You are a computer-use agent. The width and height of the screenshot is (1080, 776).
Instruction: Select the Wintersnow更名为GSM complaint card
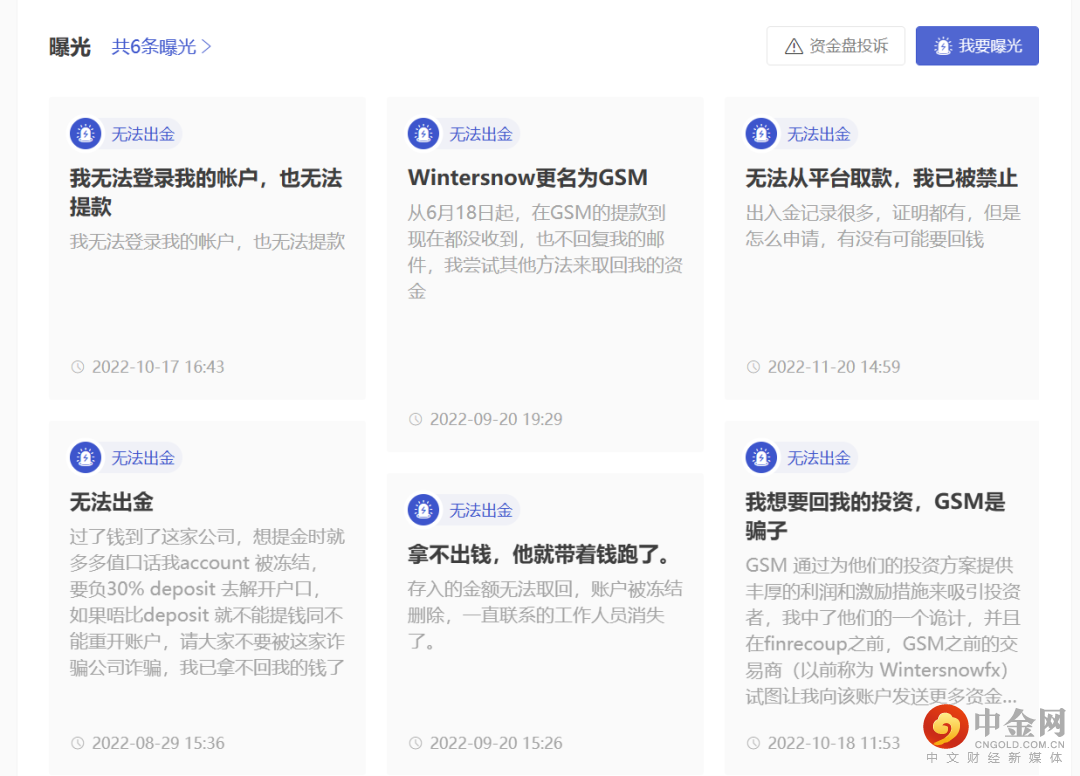click(x=527, y=177)
